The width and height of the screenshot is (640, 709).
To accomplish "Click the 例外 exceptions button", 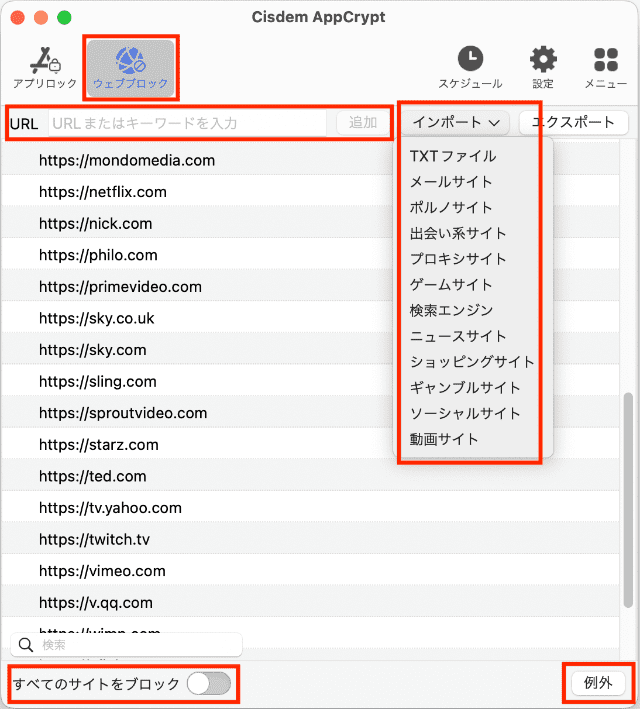I will click(x=598, y=683).
